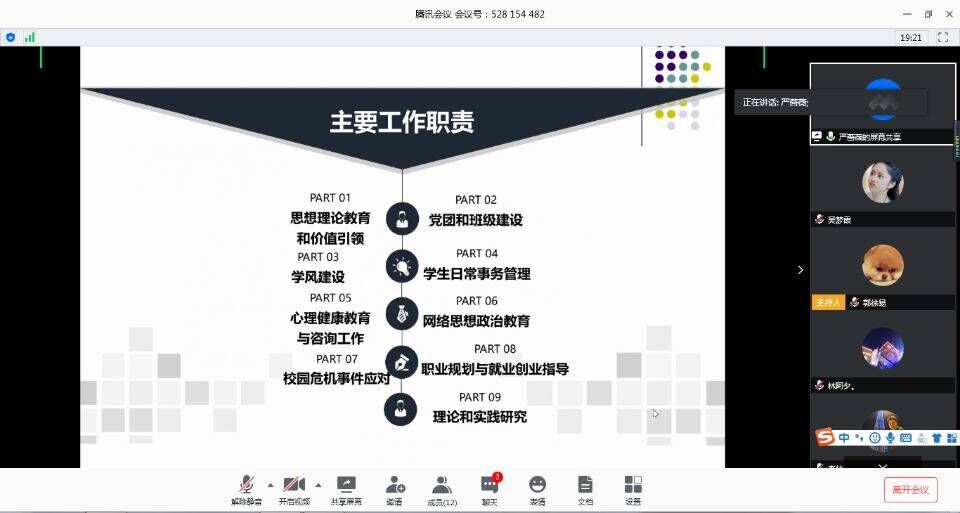Image resolution: width=960 pixels, height=513 pixels.
Task: Open video options arrow beside 开启视频
Action: (318, 484)
